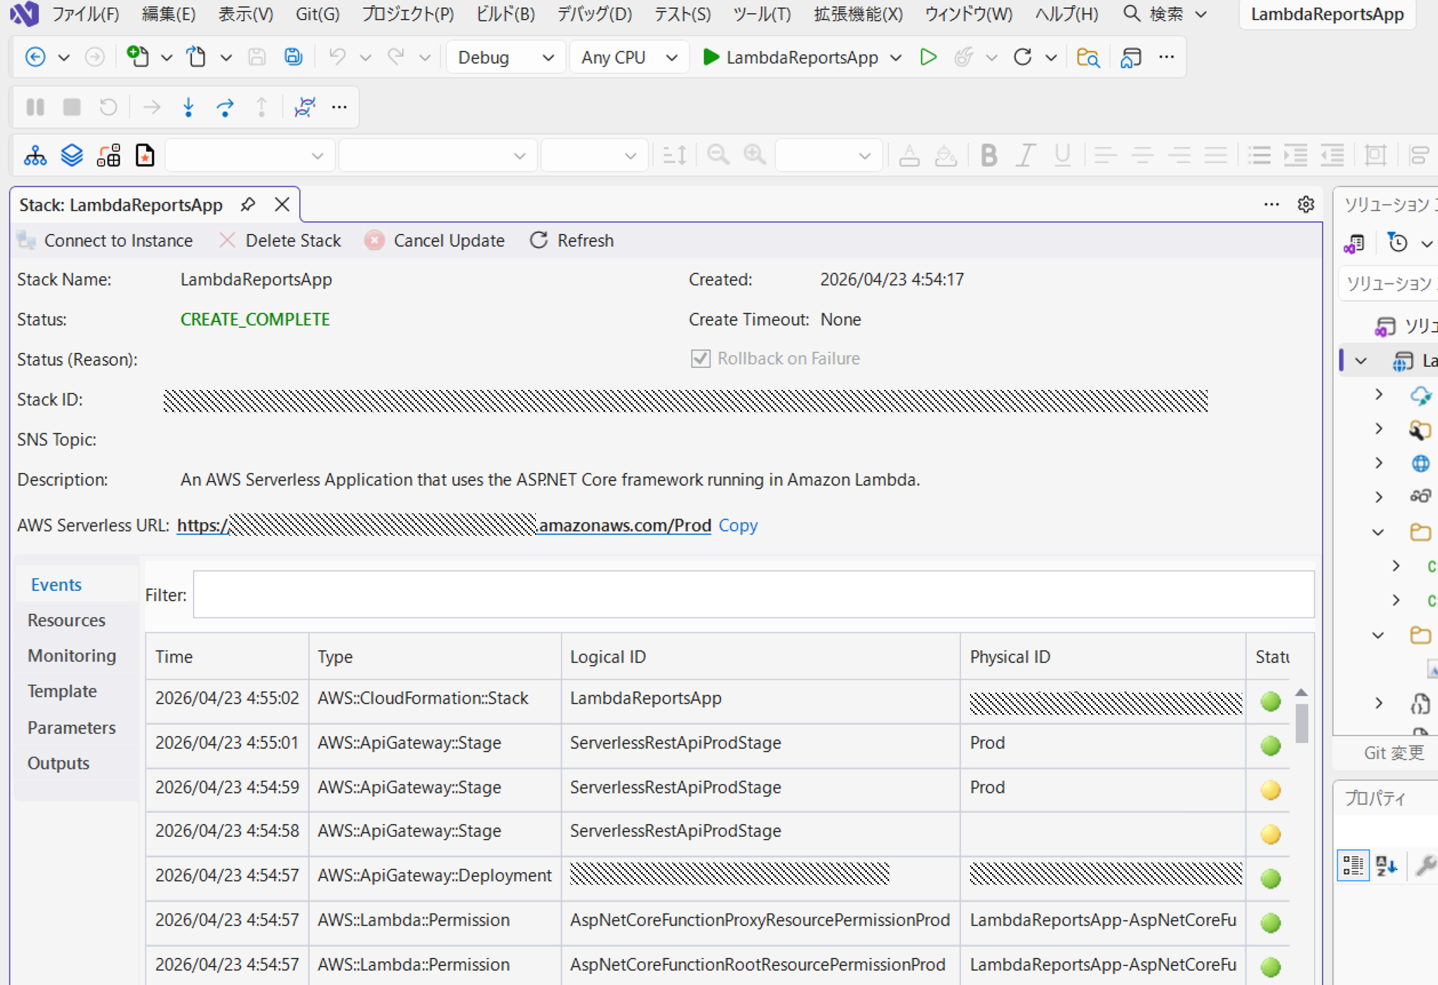Collapse the selected project node in Solution Explorer
The height and width of the screenshot is (985, 1438).
[1361, 361]
